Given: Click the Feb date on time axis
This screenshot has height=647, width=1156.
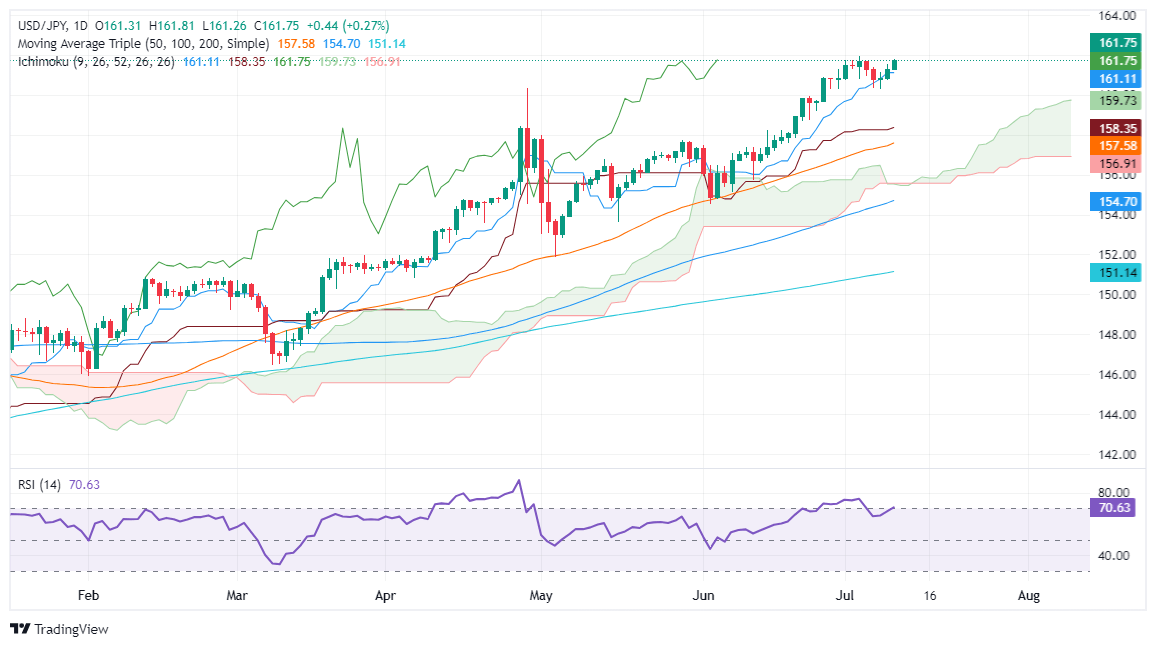Looking at the screenshot, I should pyautogui.click(x=88, y=595).
